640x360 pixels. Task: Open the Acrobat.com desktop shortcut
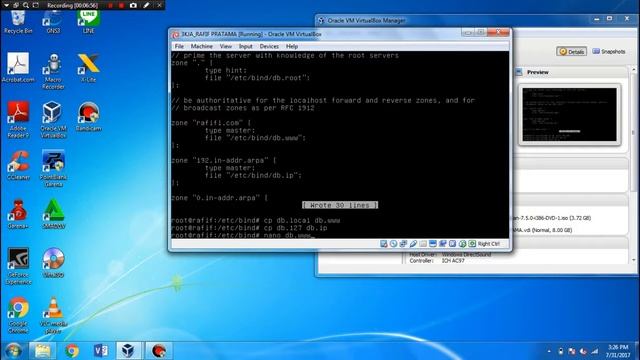tap(18, 68)
